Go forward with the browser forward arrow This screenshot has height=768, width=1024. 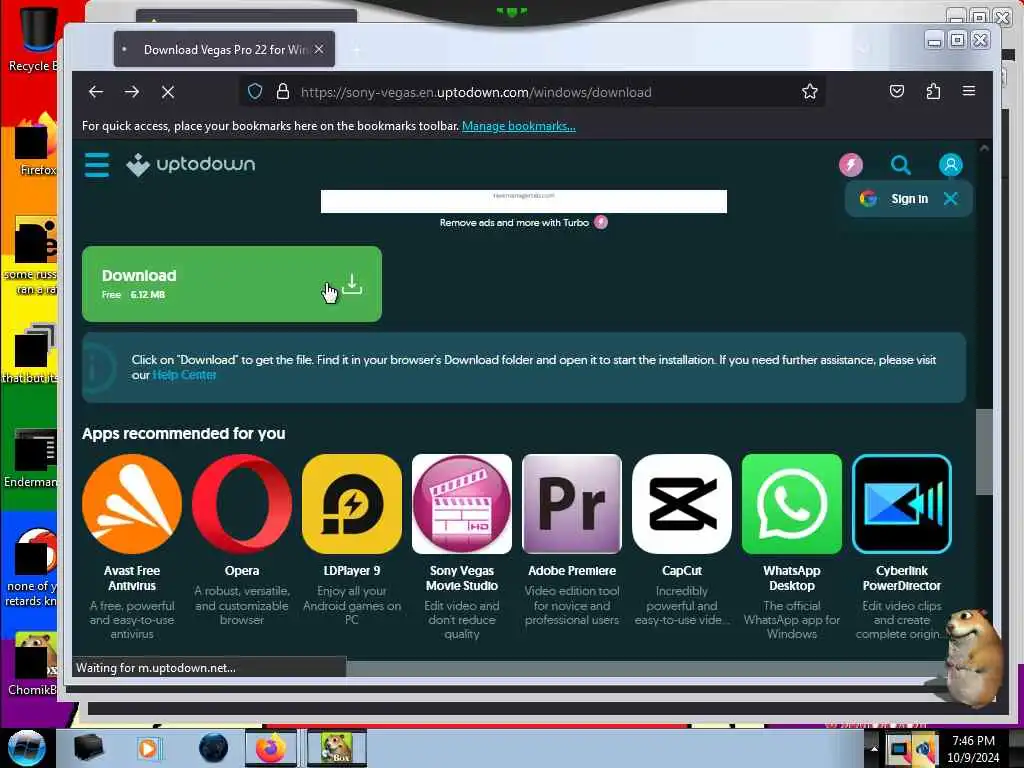[x=132, y=92]
